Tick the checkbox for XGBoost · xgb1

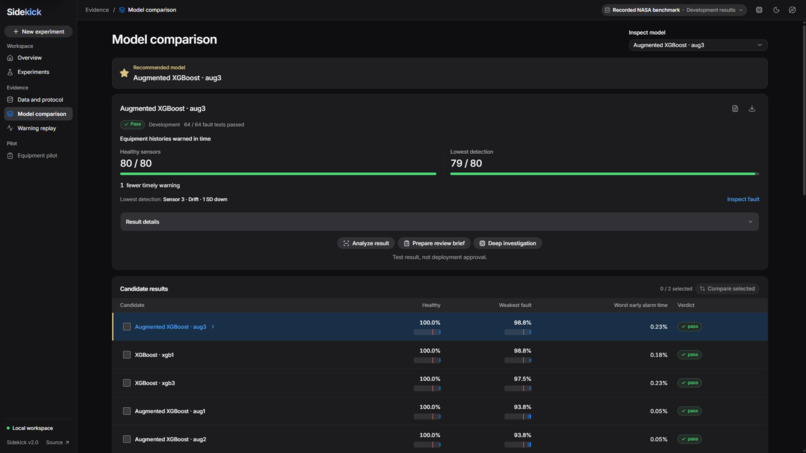pos(126,355)
